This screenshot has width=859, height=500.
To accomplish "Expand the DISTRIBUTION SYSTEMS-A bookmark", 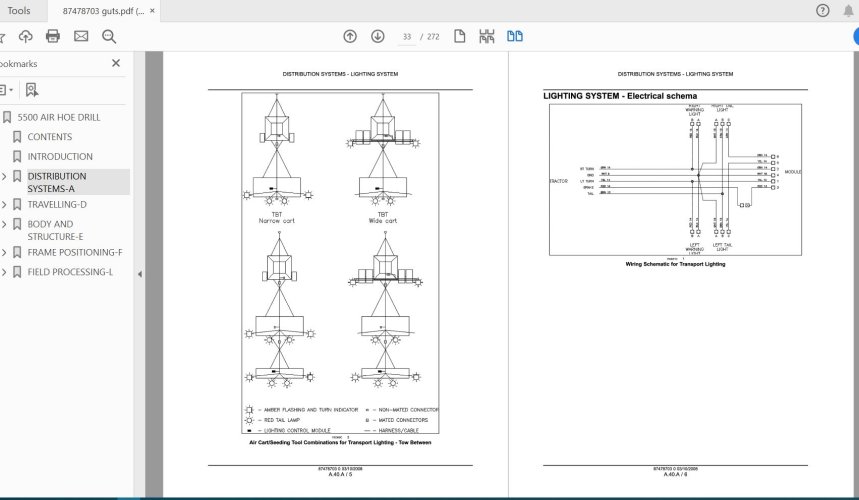I will click(x=4, y=176).
